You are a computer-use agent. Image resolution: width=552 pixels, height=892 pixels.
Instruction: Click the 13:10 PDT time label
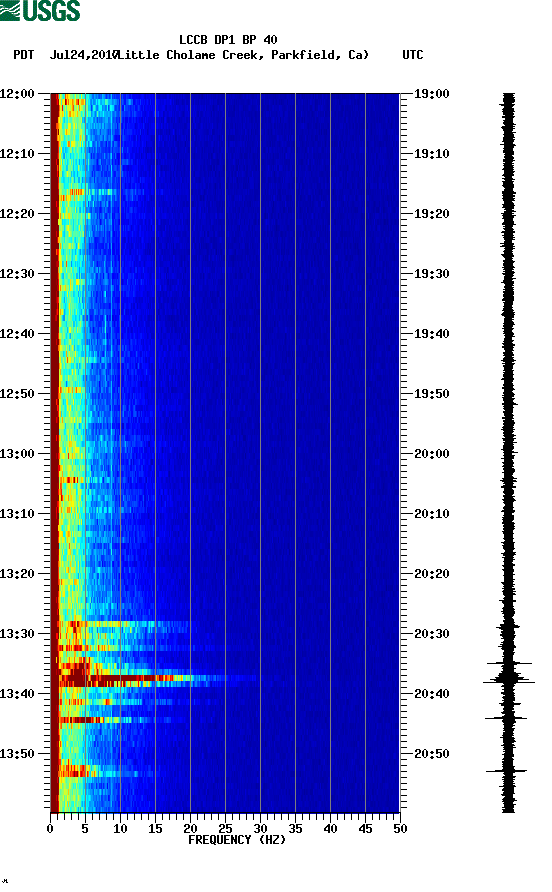coord(18,514)
